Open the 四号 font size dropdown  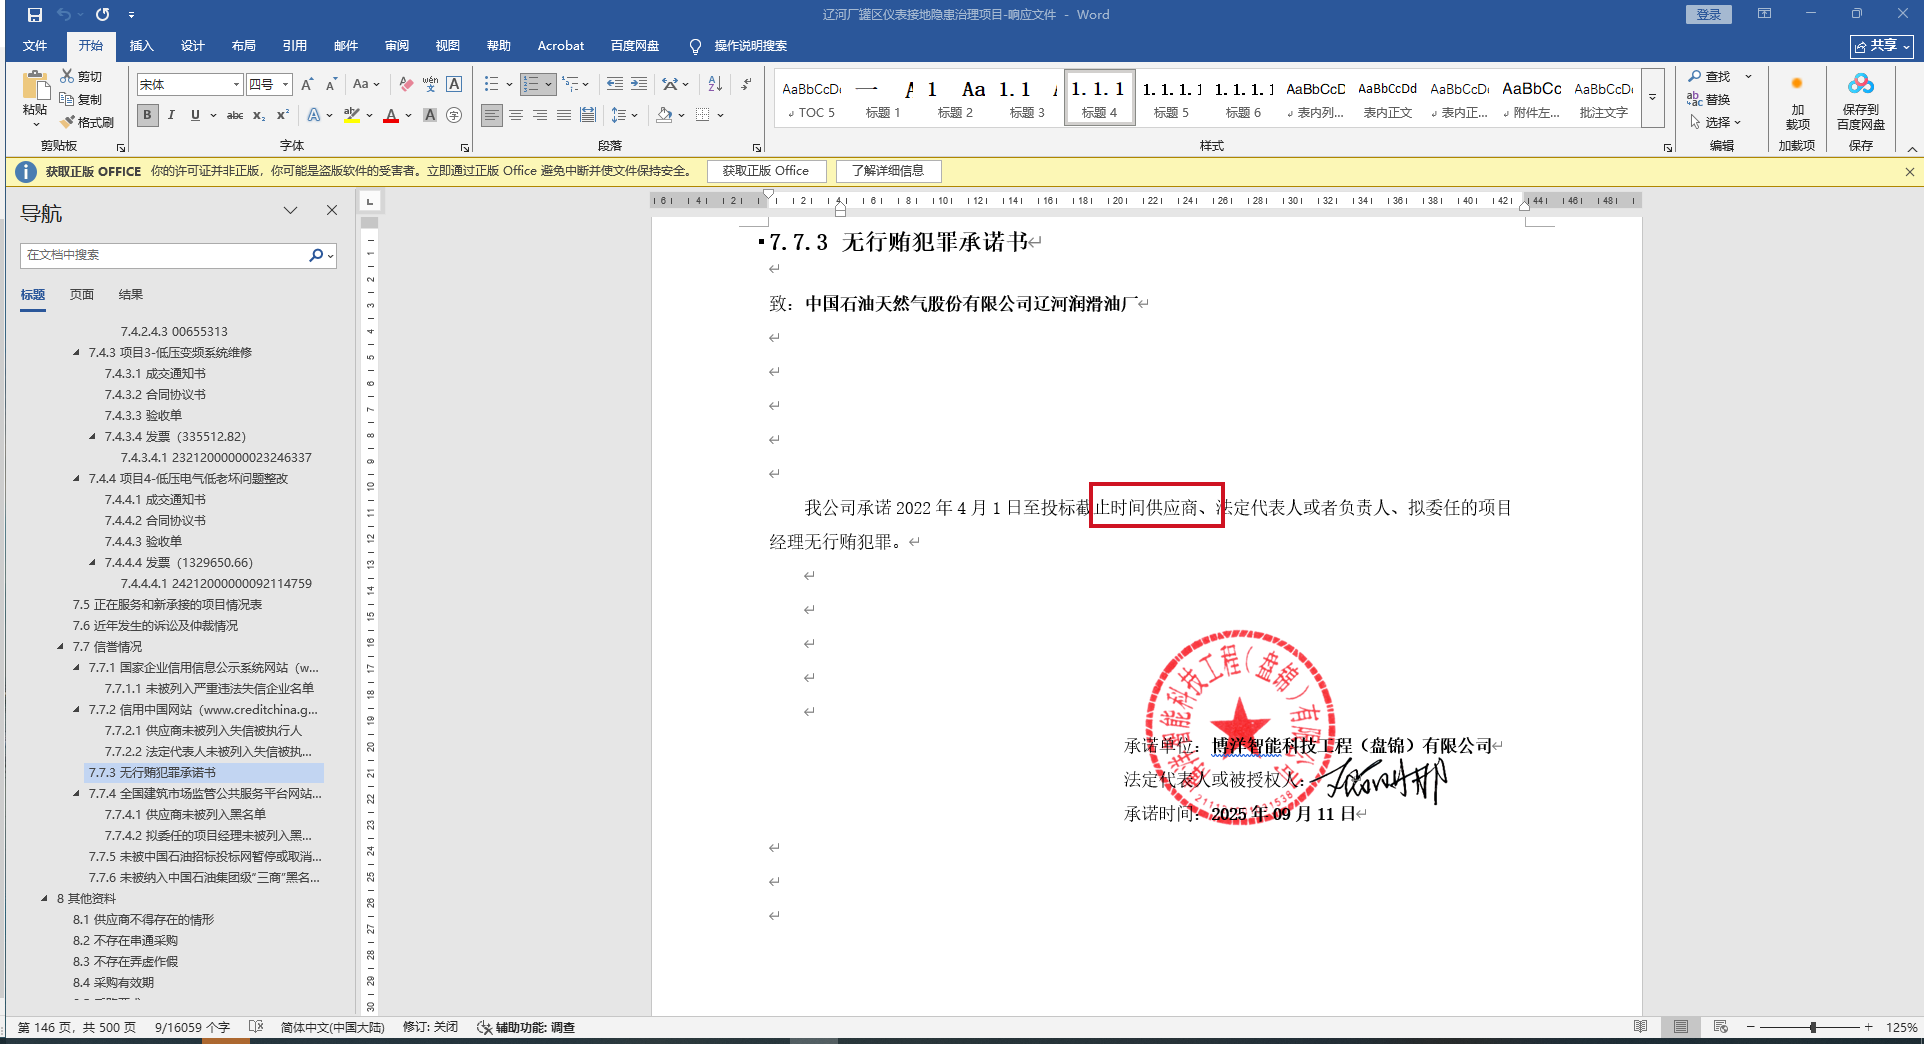[285, 85]
